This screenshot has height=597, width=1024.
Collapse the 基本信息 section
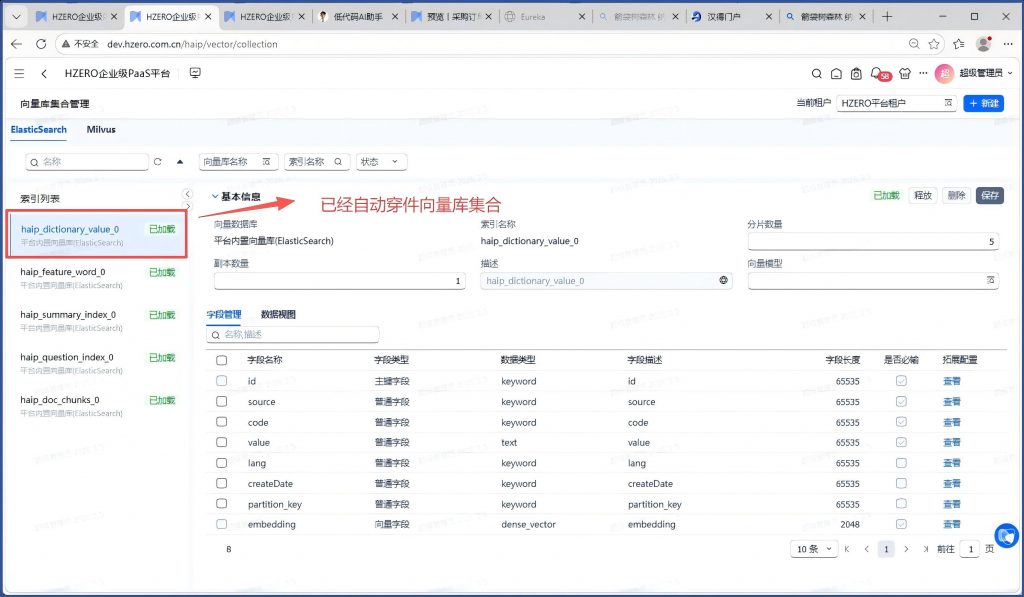coord(214,196)
